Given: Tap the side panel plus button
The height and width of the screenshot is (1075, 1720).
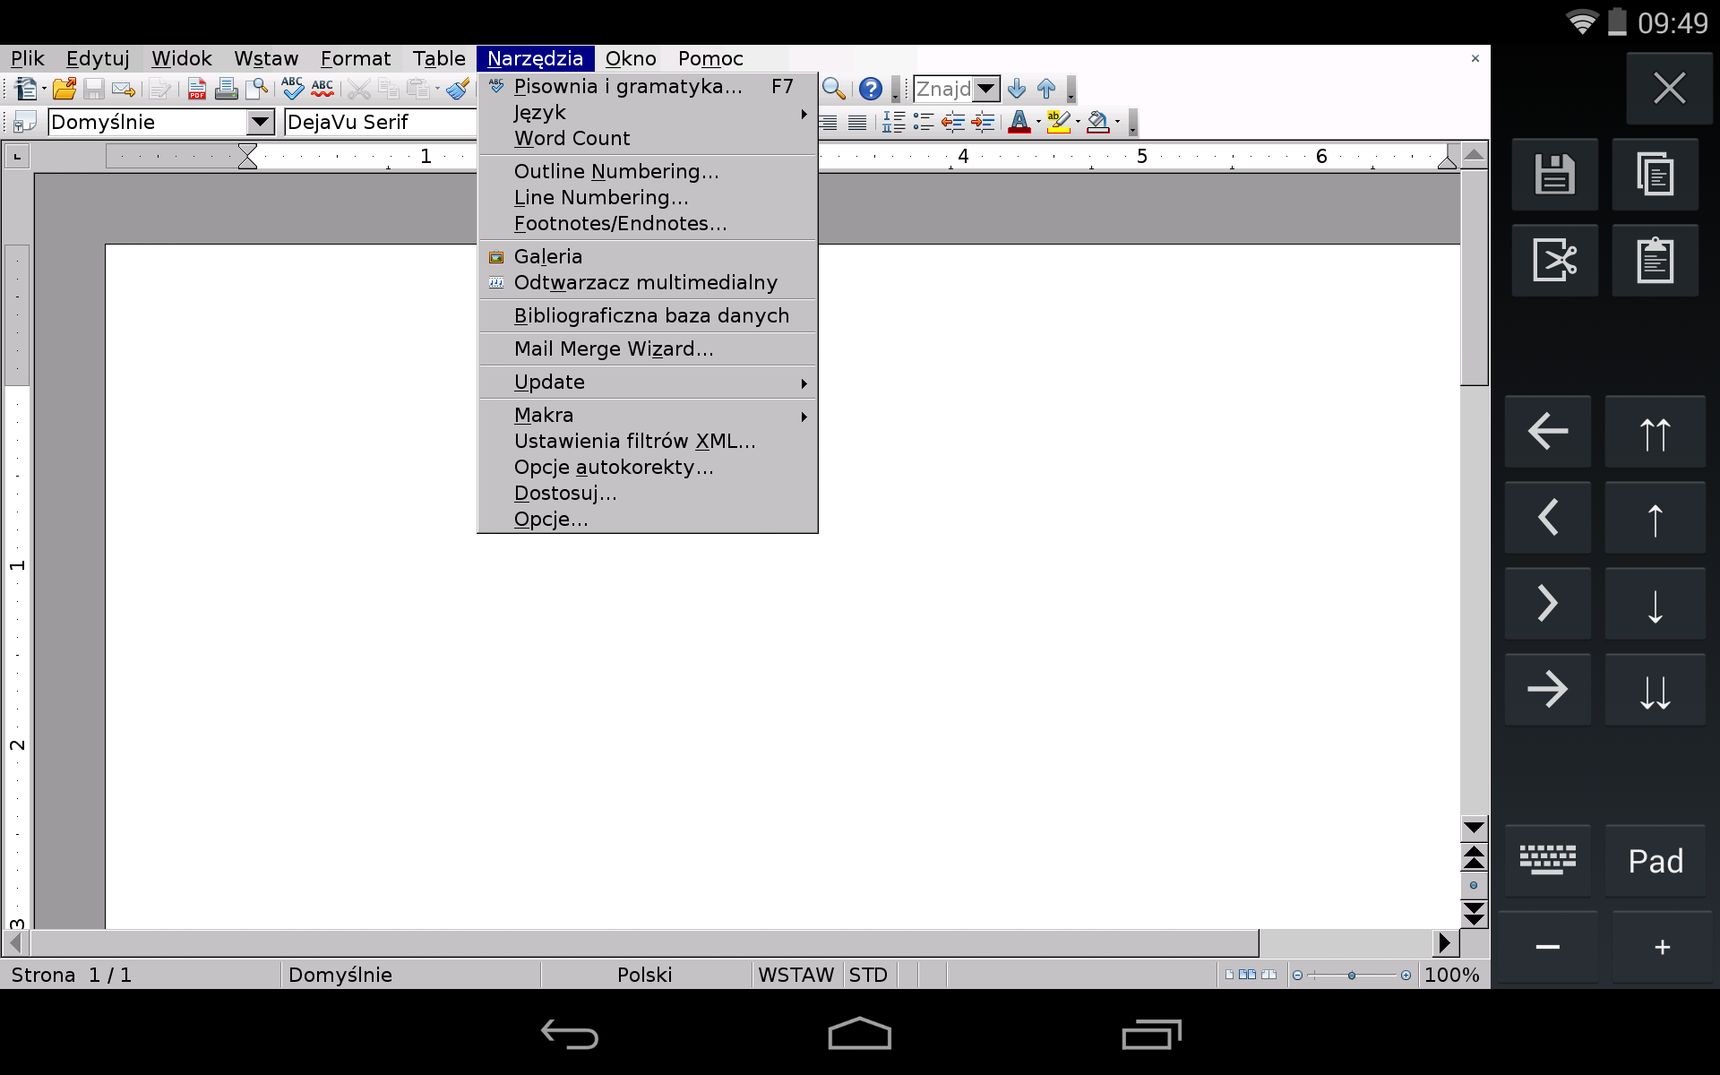Looking at the screenshot, I should (1662, 946).
